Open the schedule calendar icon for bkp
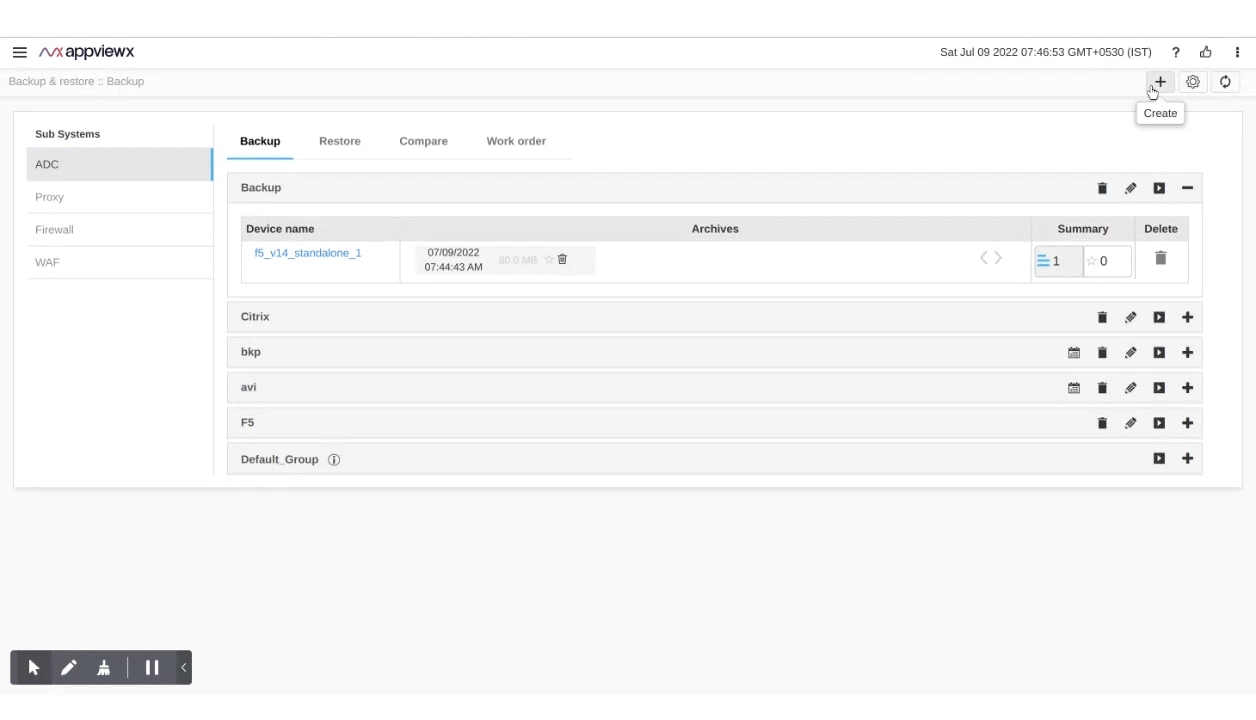 coord(1074,353)
